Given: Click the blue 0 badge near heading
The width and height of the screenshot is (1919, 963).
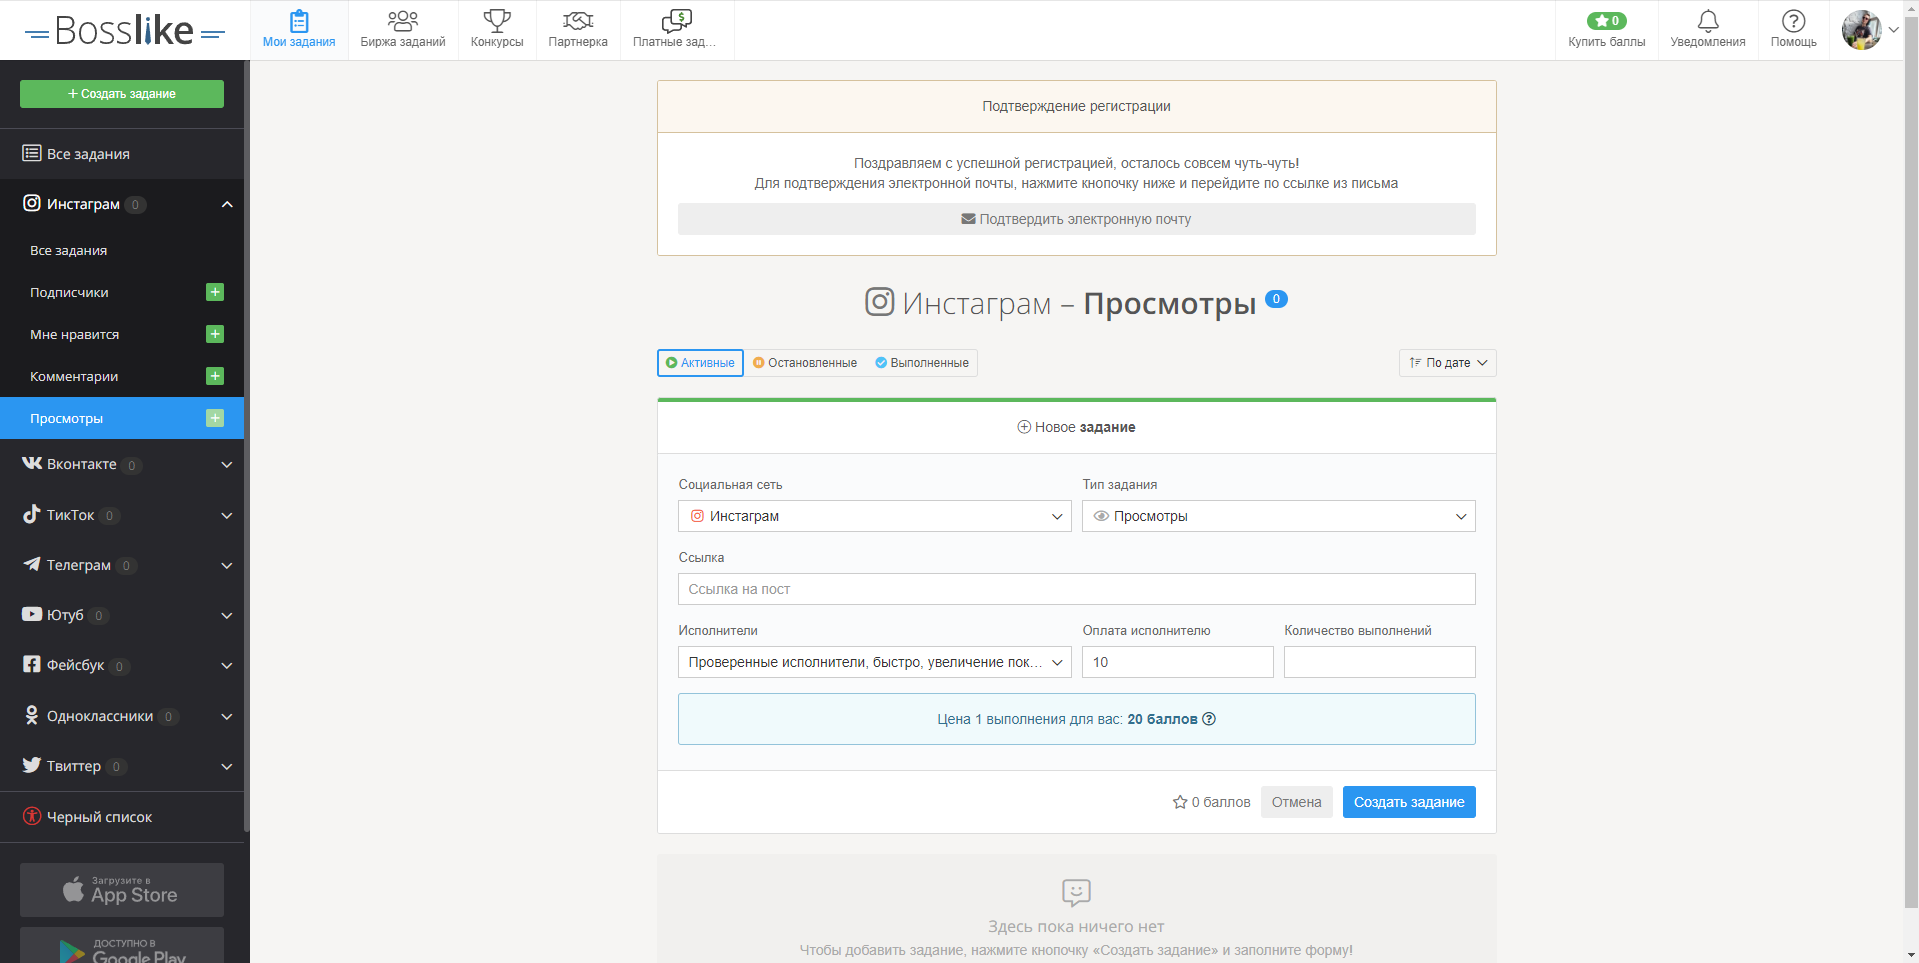Looking at the screenshot, I should pyautogui.click(x=1276, y=299).
